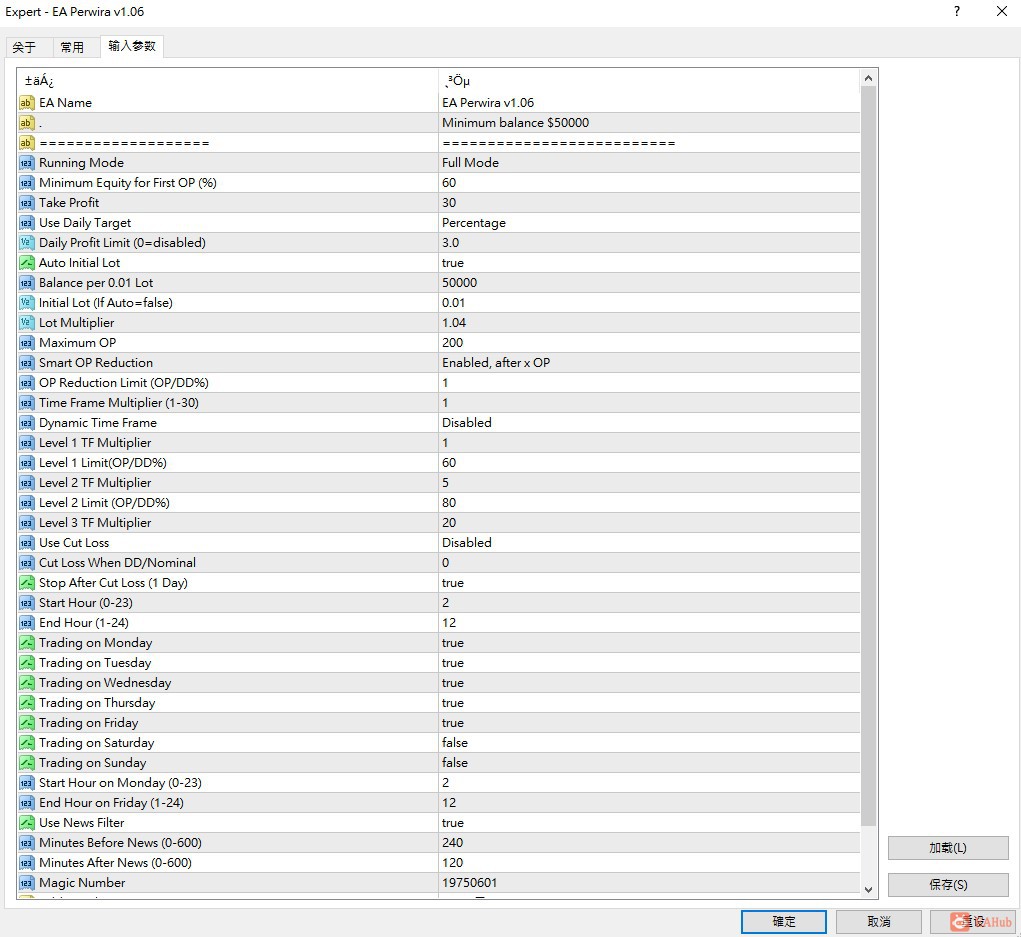Click the double-type icon beside Daily Profit Limit
The height and width of the screenshot is (937, 1021).
(26, 243)
